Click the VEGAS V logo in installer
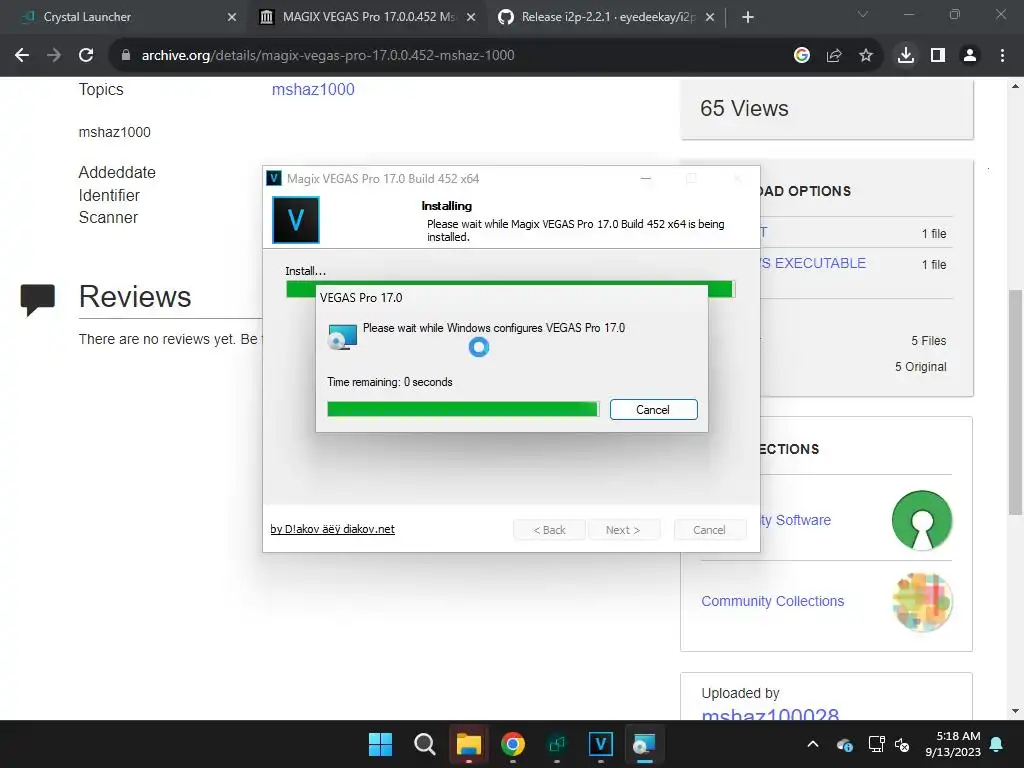 click(x=296, y=220)
